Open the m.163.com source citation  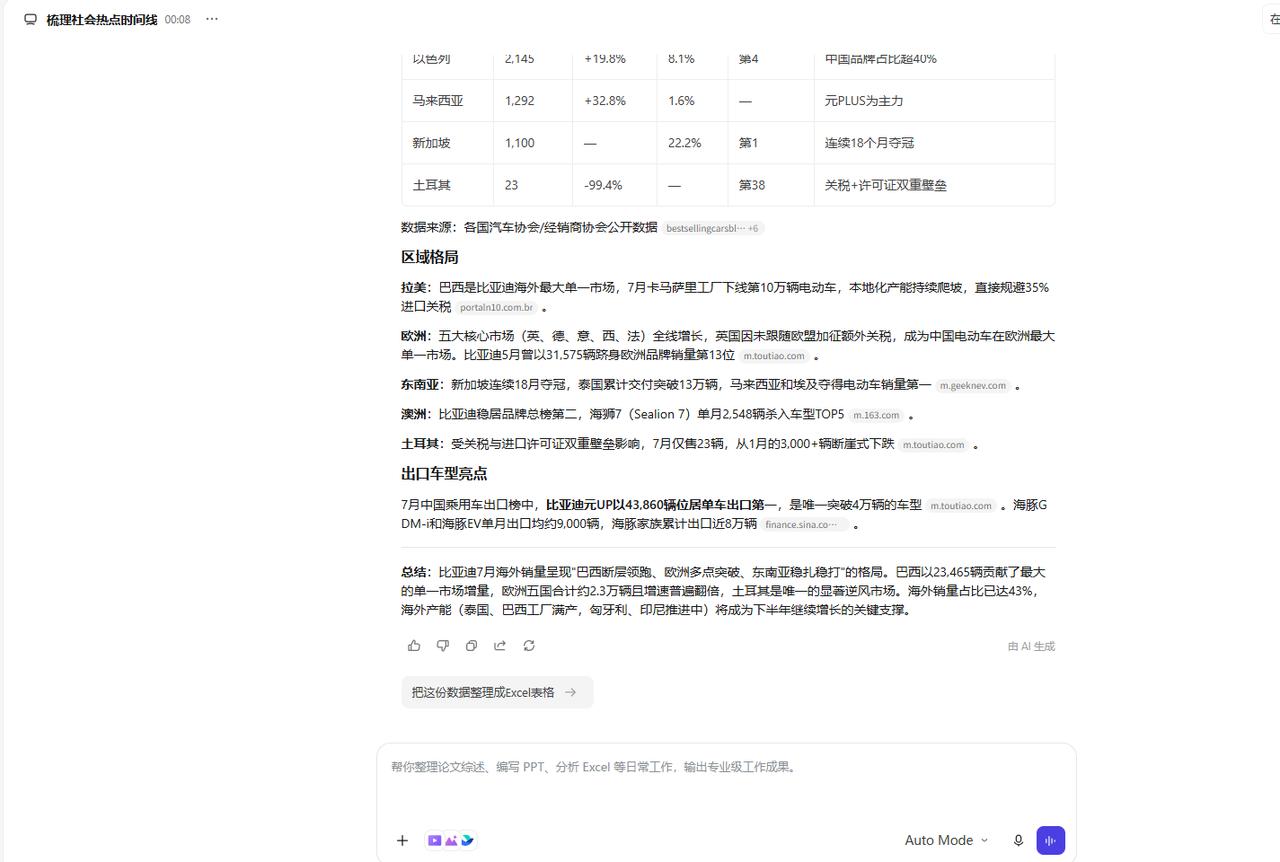[877, 415]
